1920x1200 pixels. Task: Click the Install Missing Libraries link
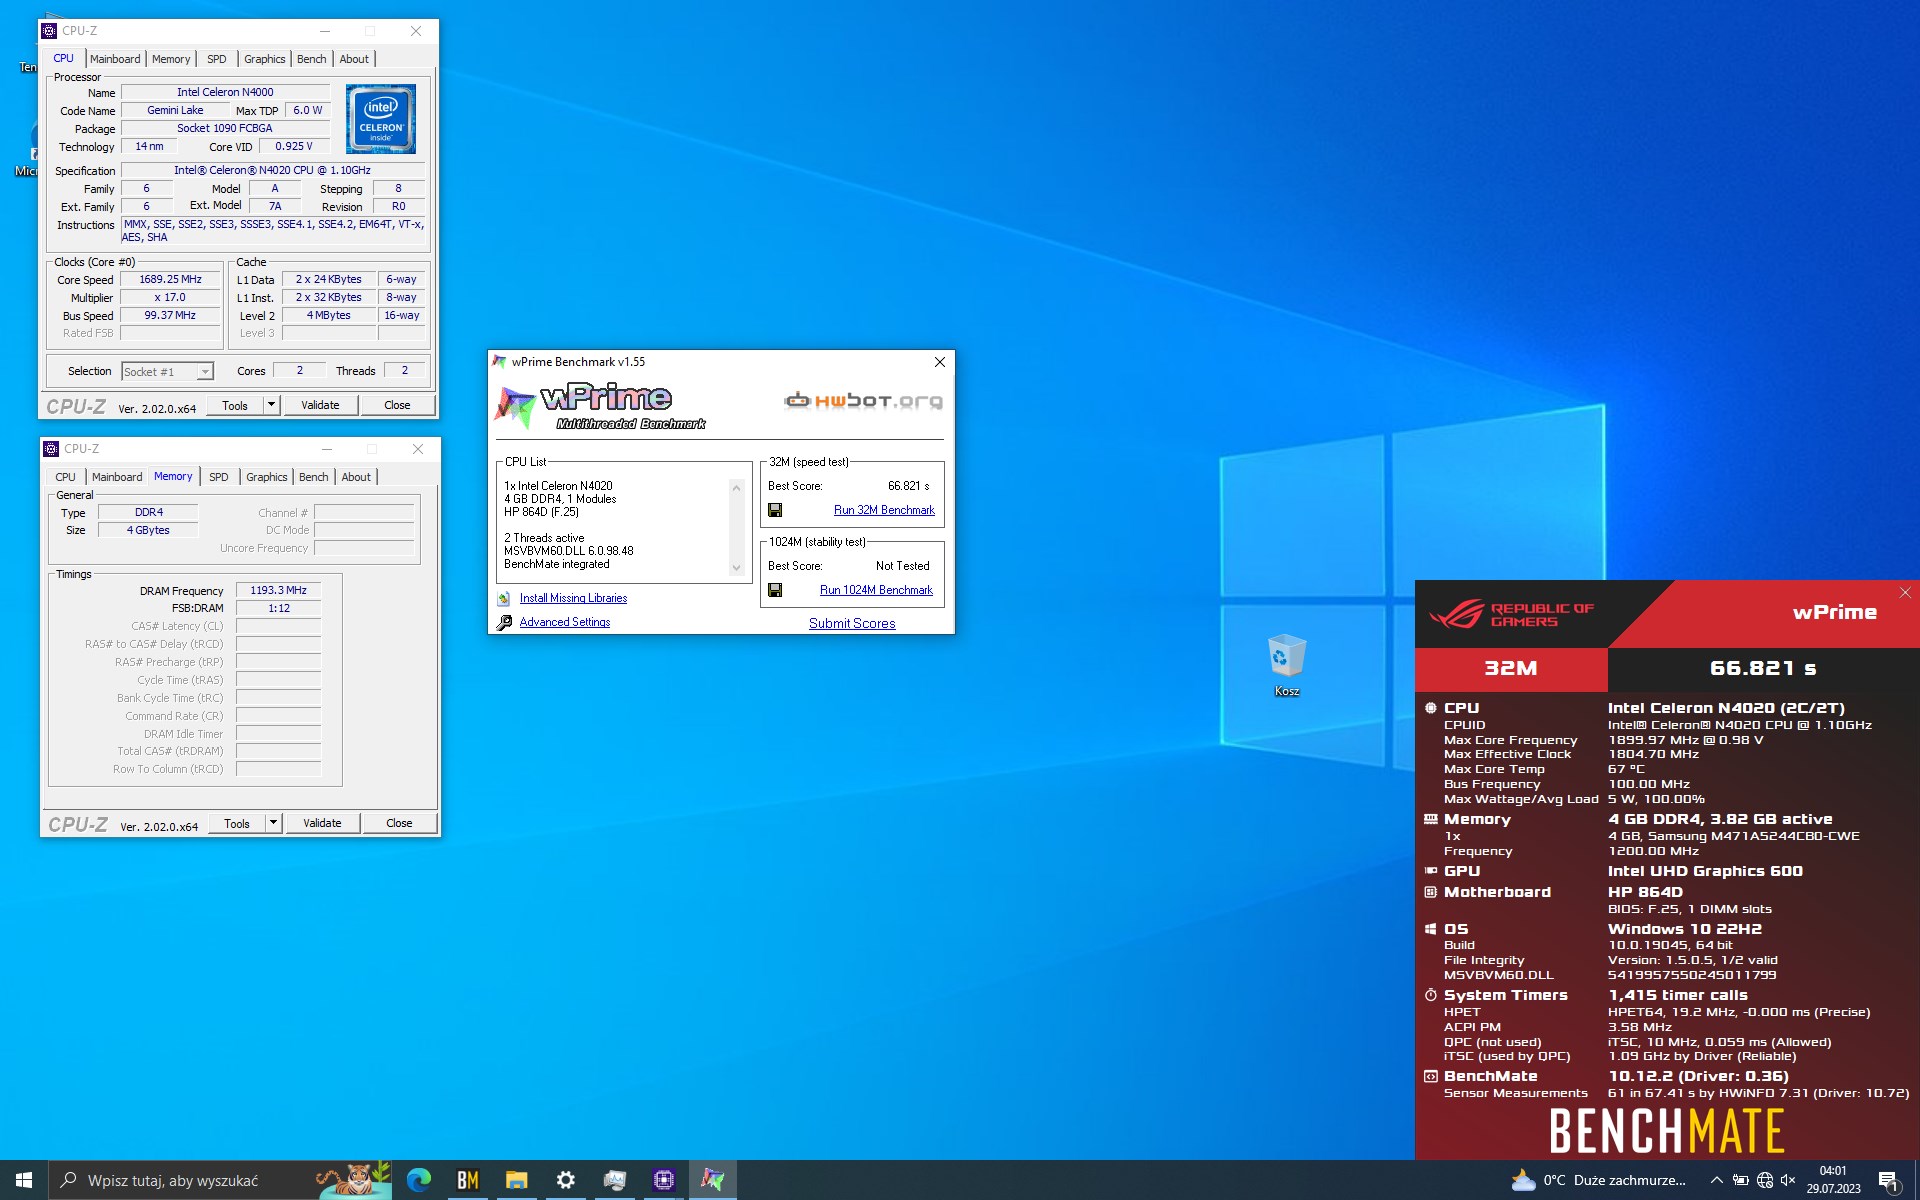point(573,598)
